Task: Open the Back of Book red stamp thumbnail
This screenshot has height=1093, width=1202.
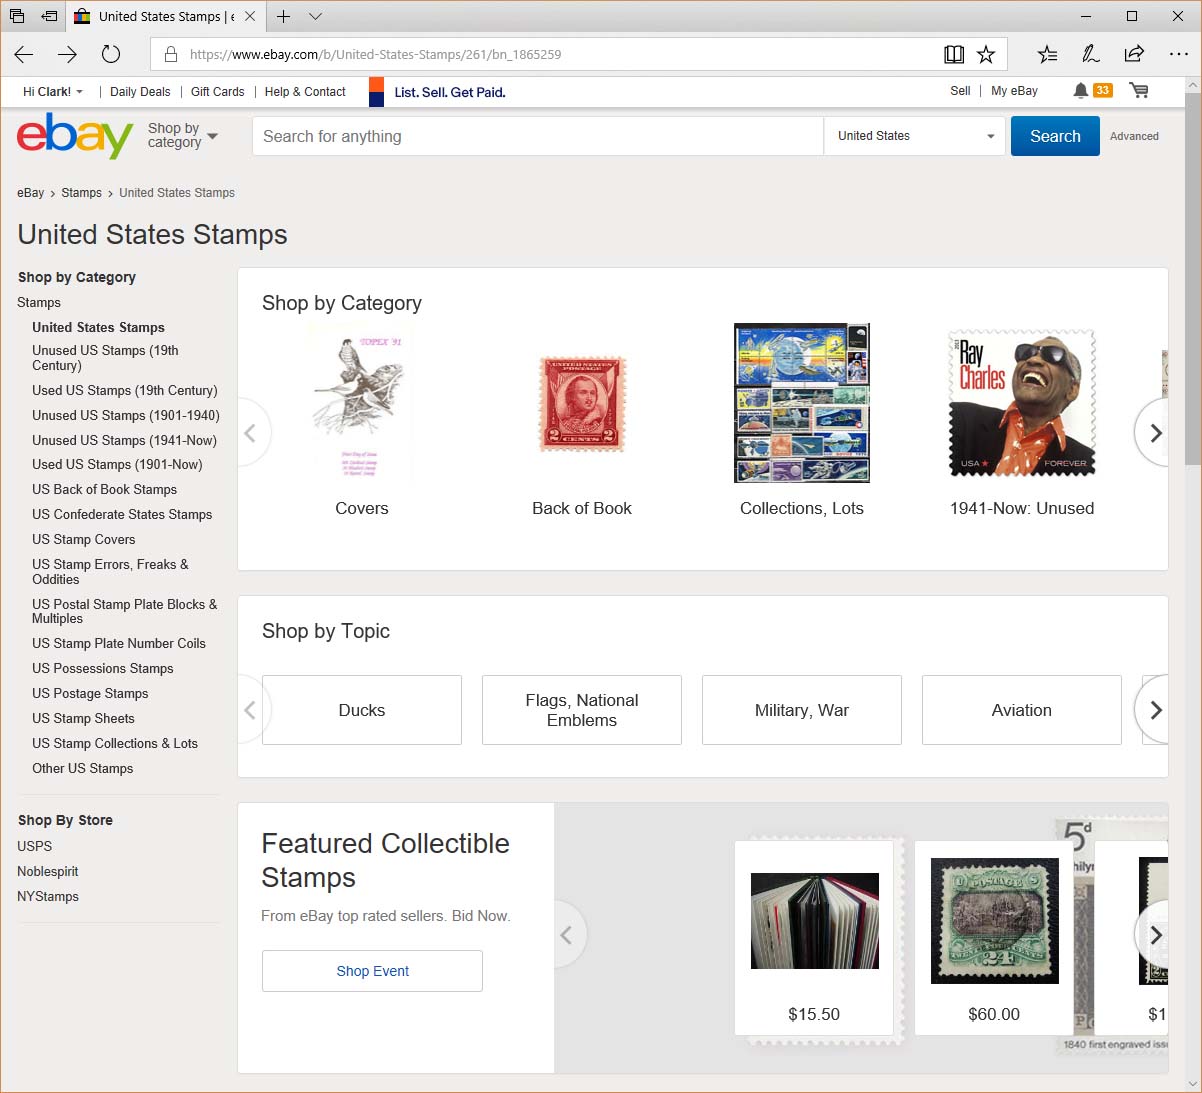Action: click(x=582, y=403)
